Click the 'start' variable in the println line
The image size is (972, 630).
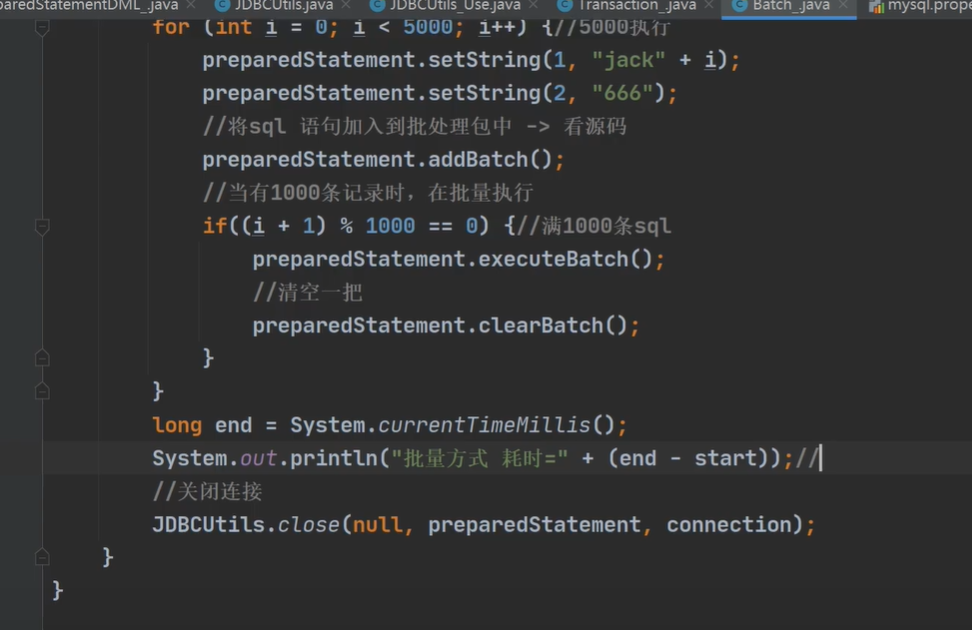pos(726,458)
